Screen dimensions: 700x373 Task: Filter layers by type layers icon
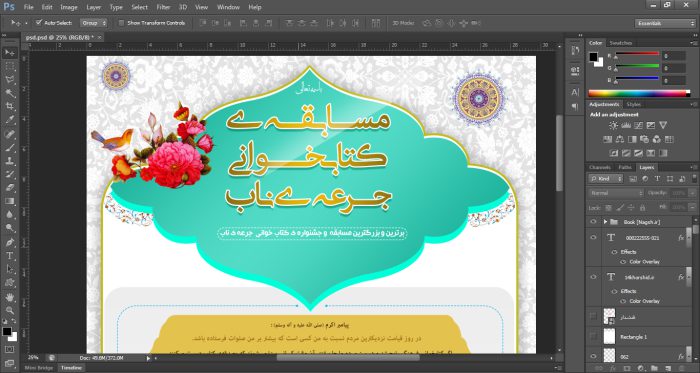click(657, 178)
